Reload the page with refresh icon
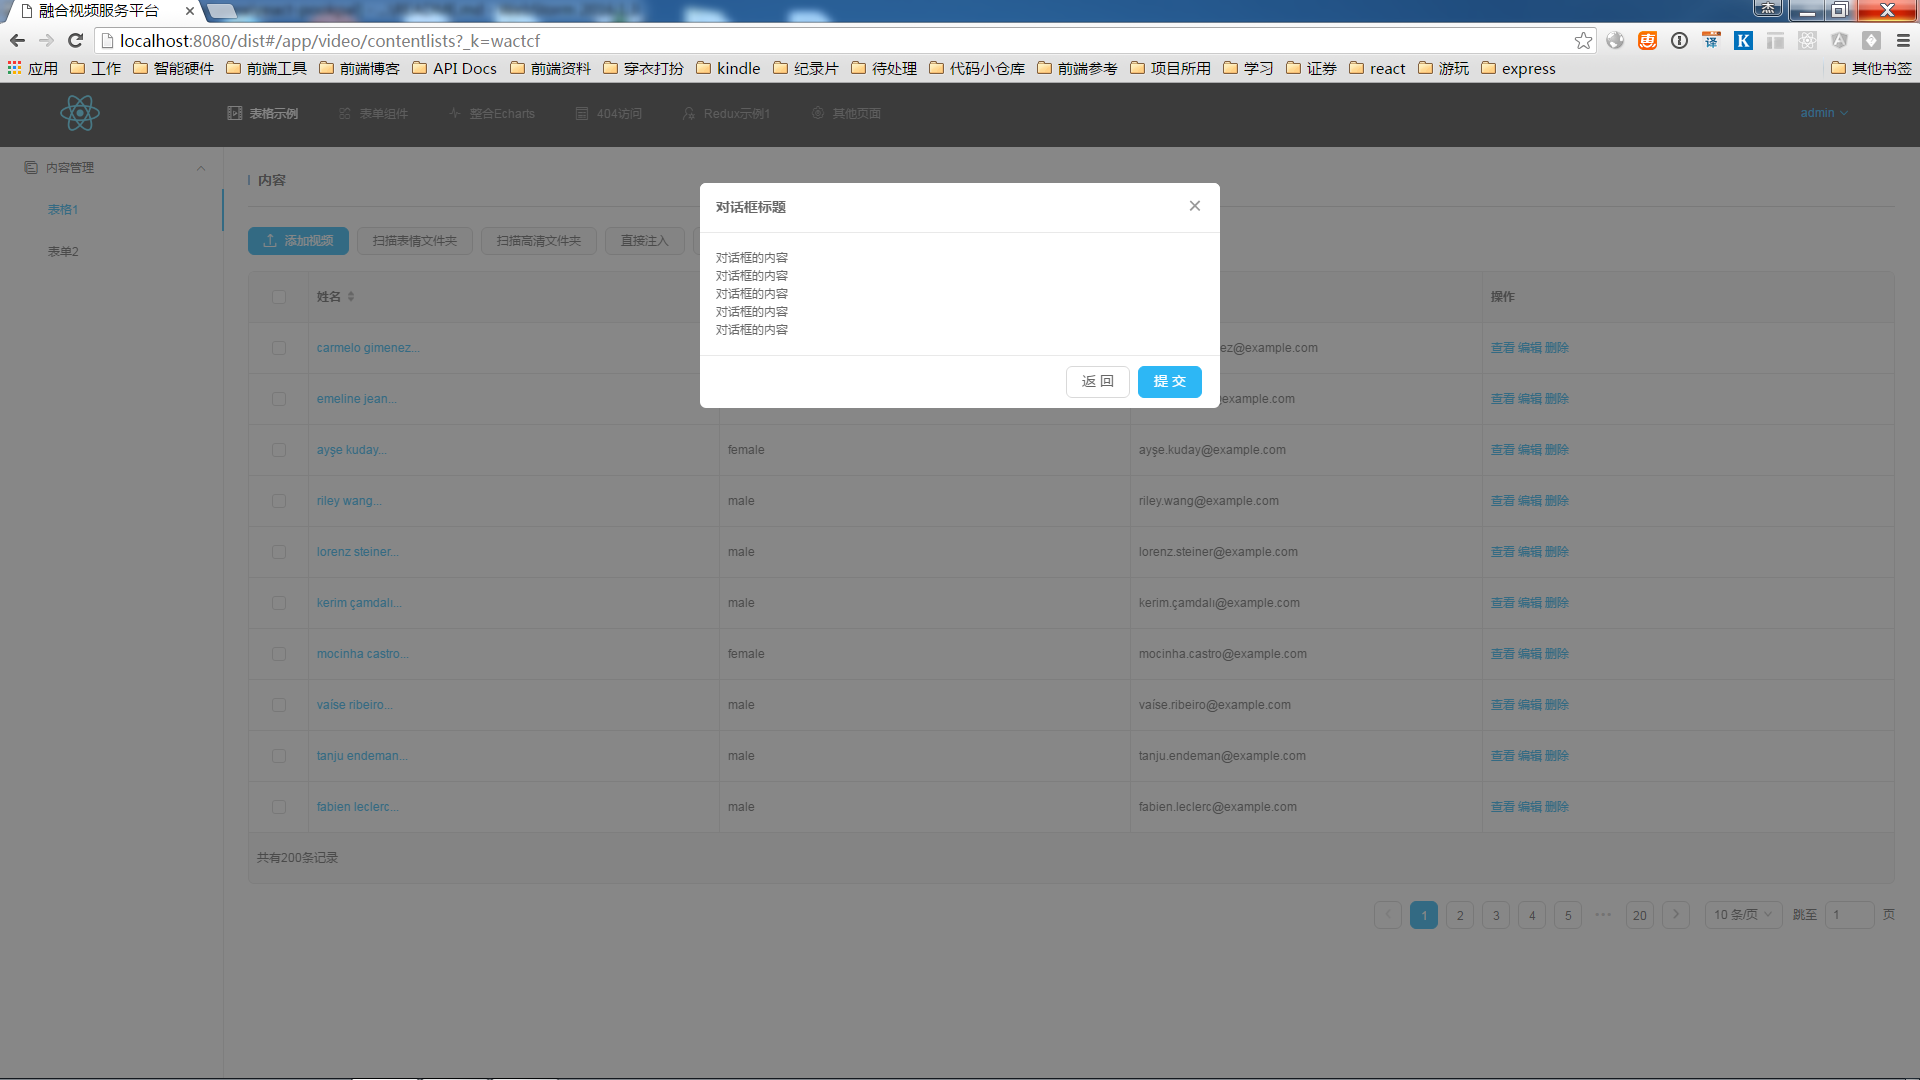Screen dimensions: 1920x1080 point(75,41)
